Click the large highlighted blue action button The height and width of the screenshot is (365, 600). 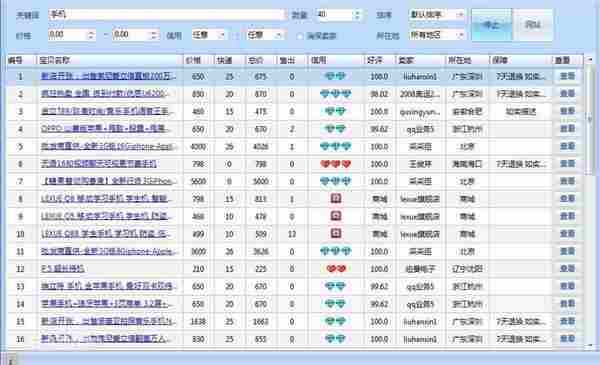pyautogui.click(x=492, y=25)
